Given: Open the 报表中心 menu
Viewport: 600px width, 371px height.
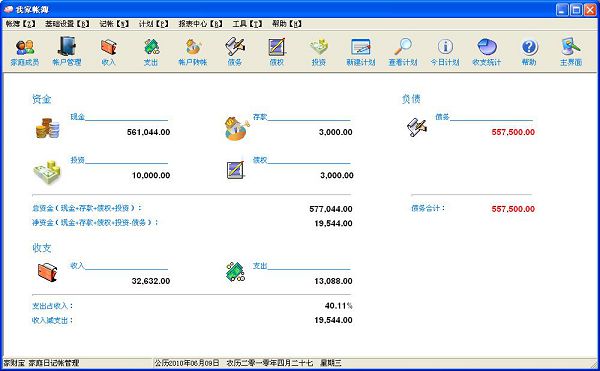Looking at the screenshot, I should tap(200, 24).
